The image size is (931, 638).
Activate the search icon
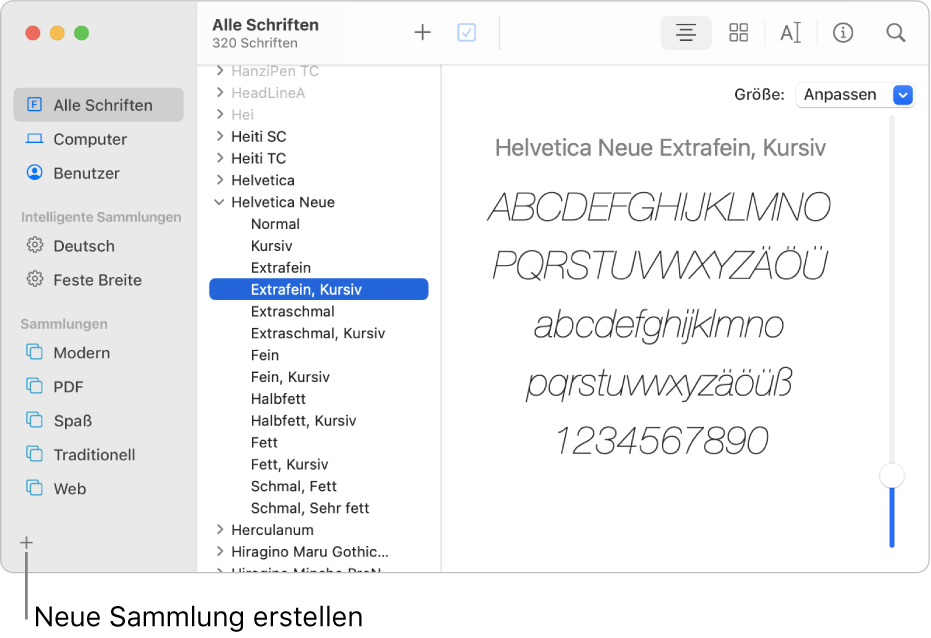[x=895, y=32]
